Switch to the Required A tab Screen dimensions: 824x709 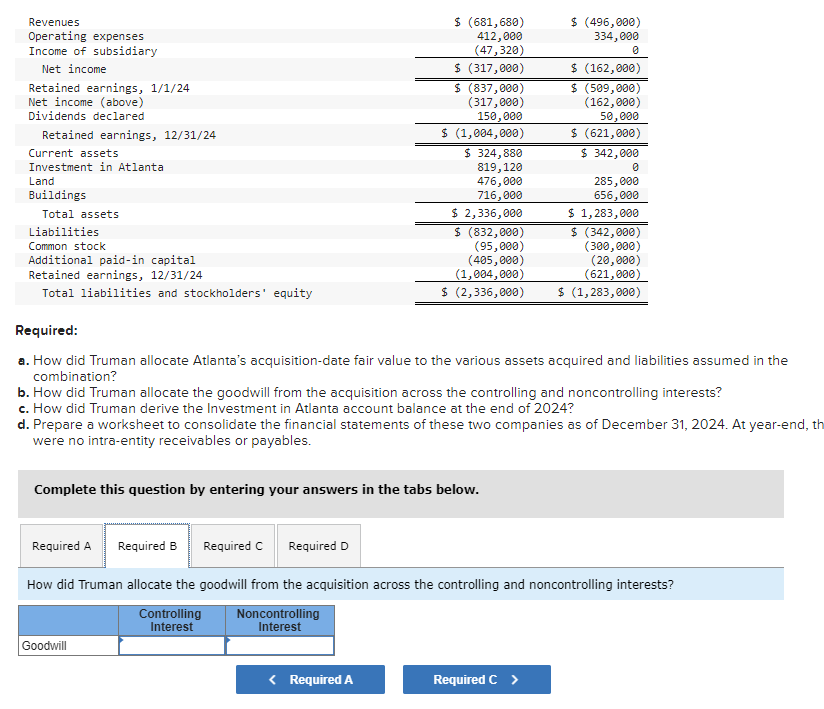click(x=61, y=545)
